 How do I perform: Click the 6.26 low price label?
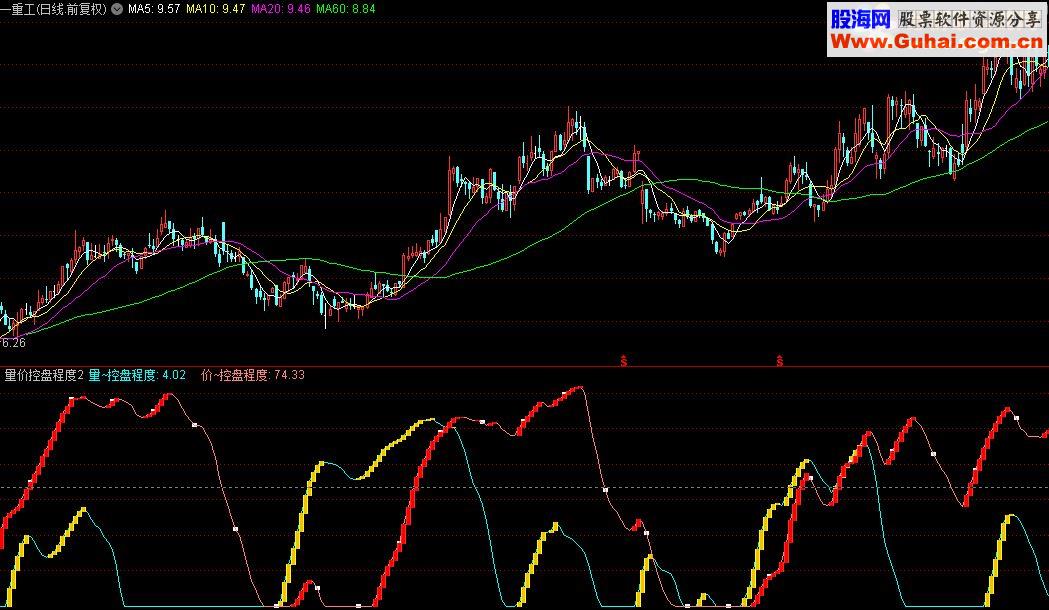tap(13, 343)
